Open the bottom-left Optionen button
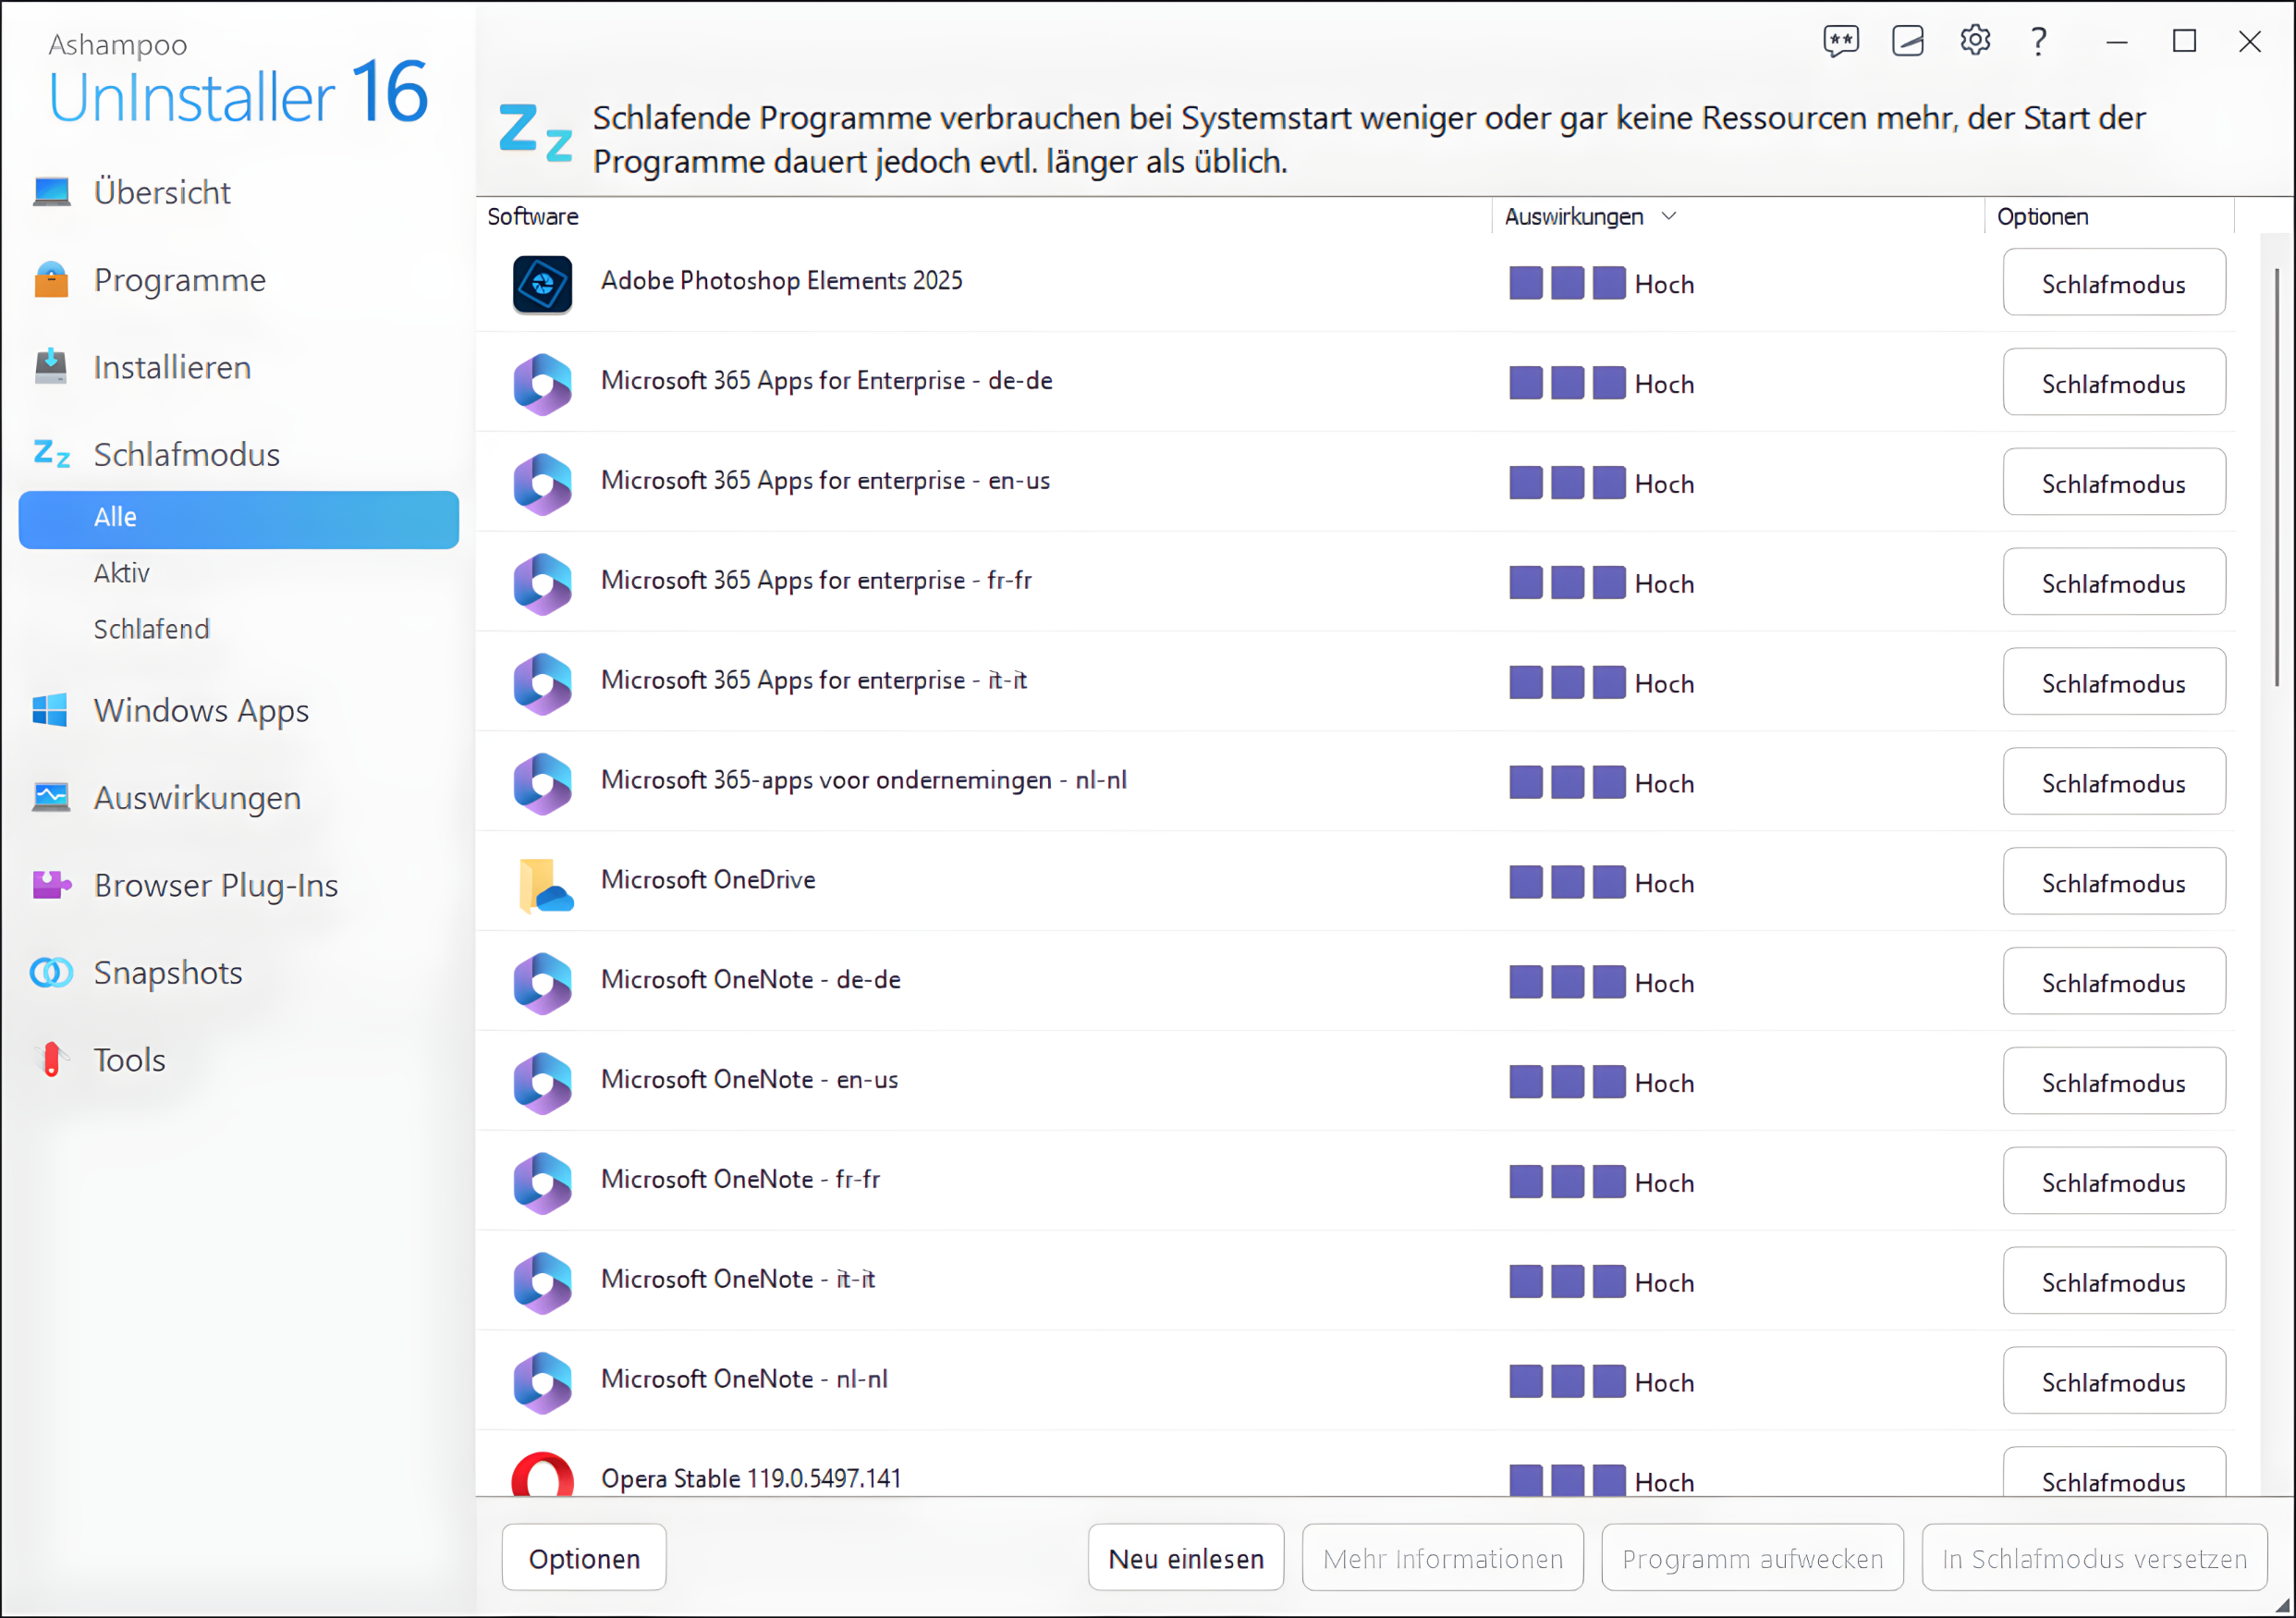 pos(584,1558)
